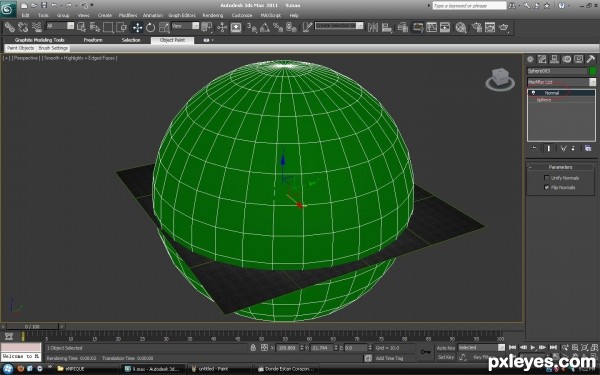Click the Mirror tool icon
This screenshot has height=375, width=600.
click(x=373, y=27)
